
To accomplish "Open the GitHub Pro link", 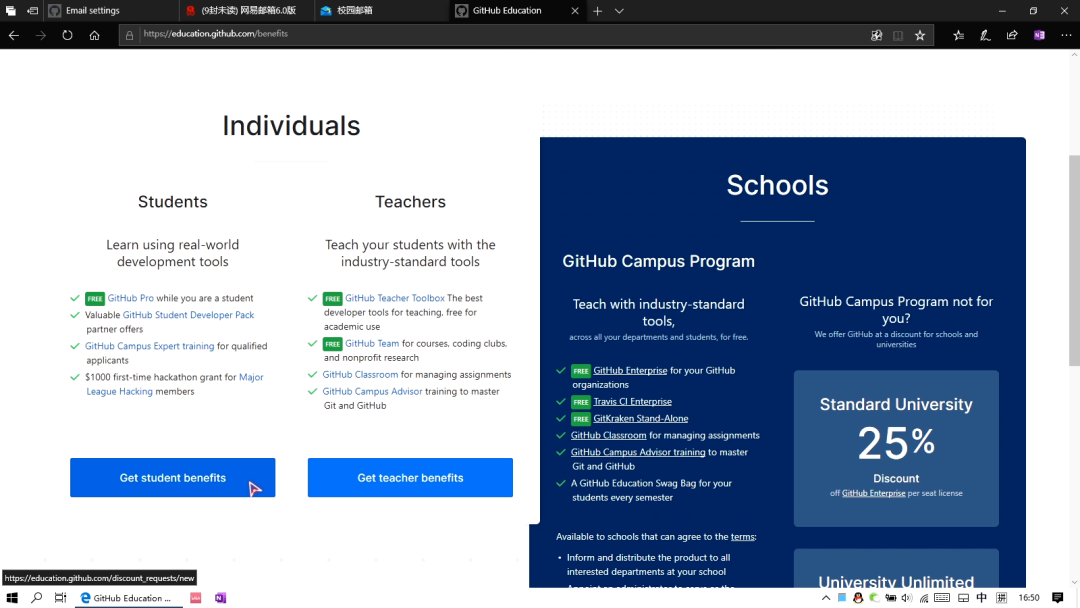I will tap(130, 298).
